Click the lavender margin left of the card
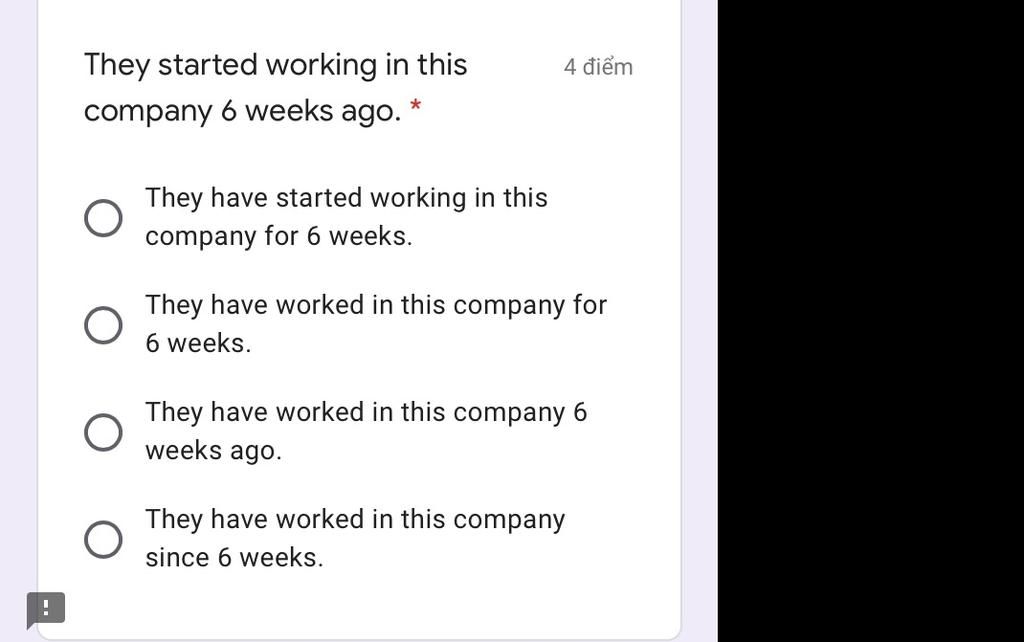Screen dimensions: 1024x642 (18, 300)
